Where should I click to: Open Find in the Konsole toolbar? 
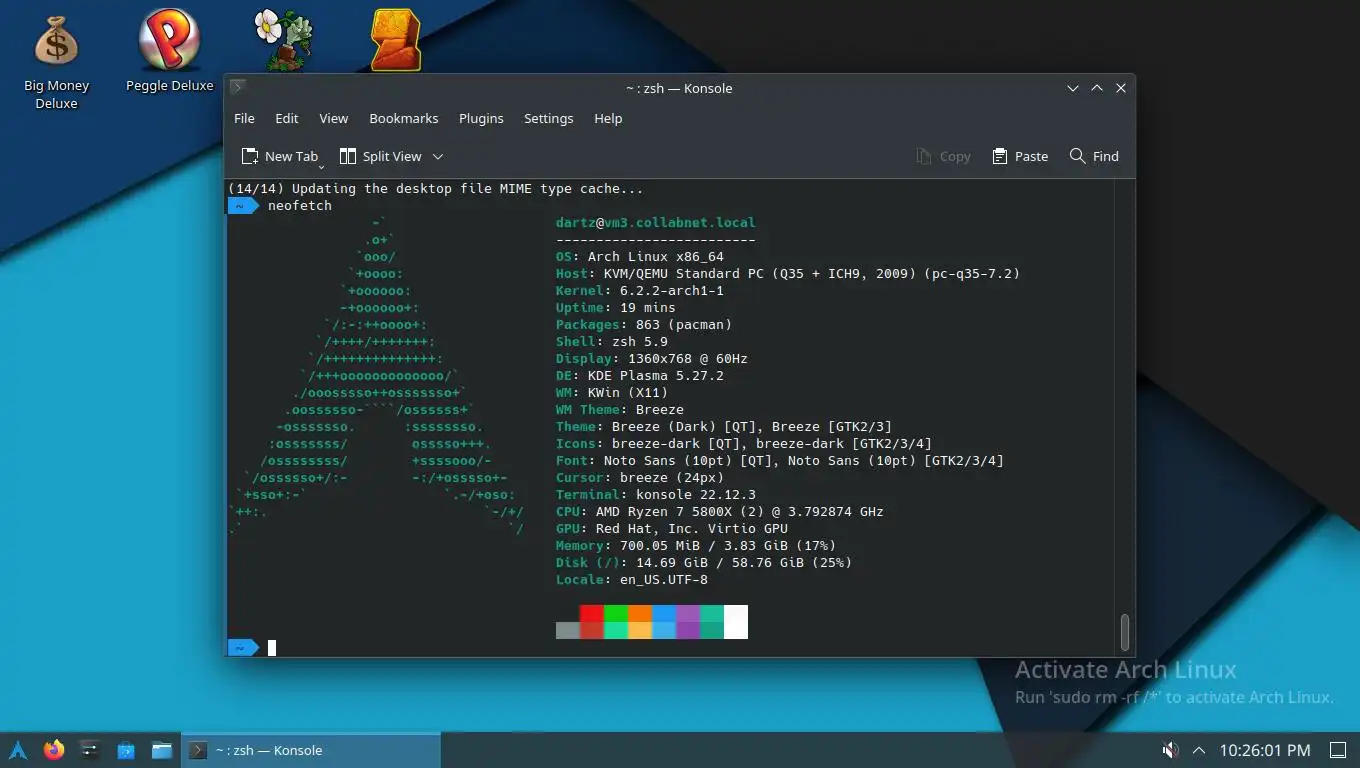click(1094, 156)
